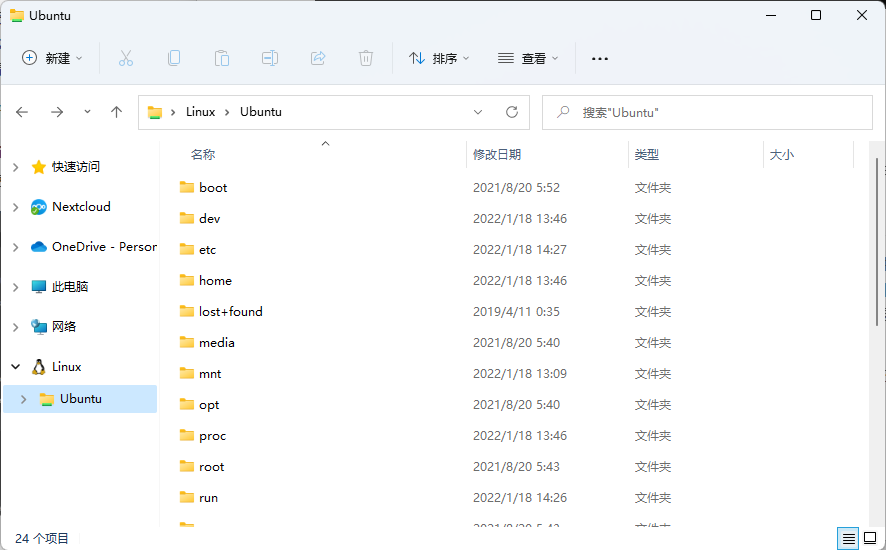Refresh the current folder
Screen dimensions: 886x550
pos(512,112)
